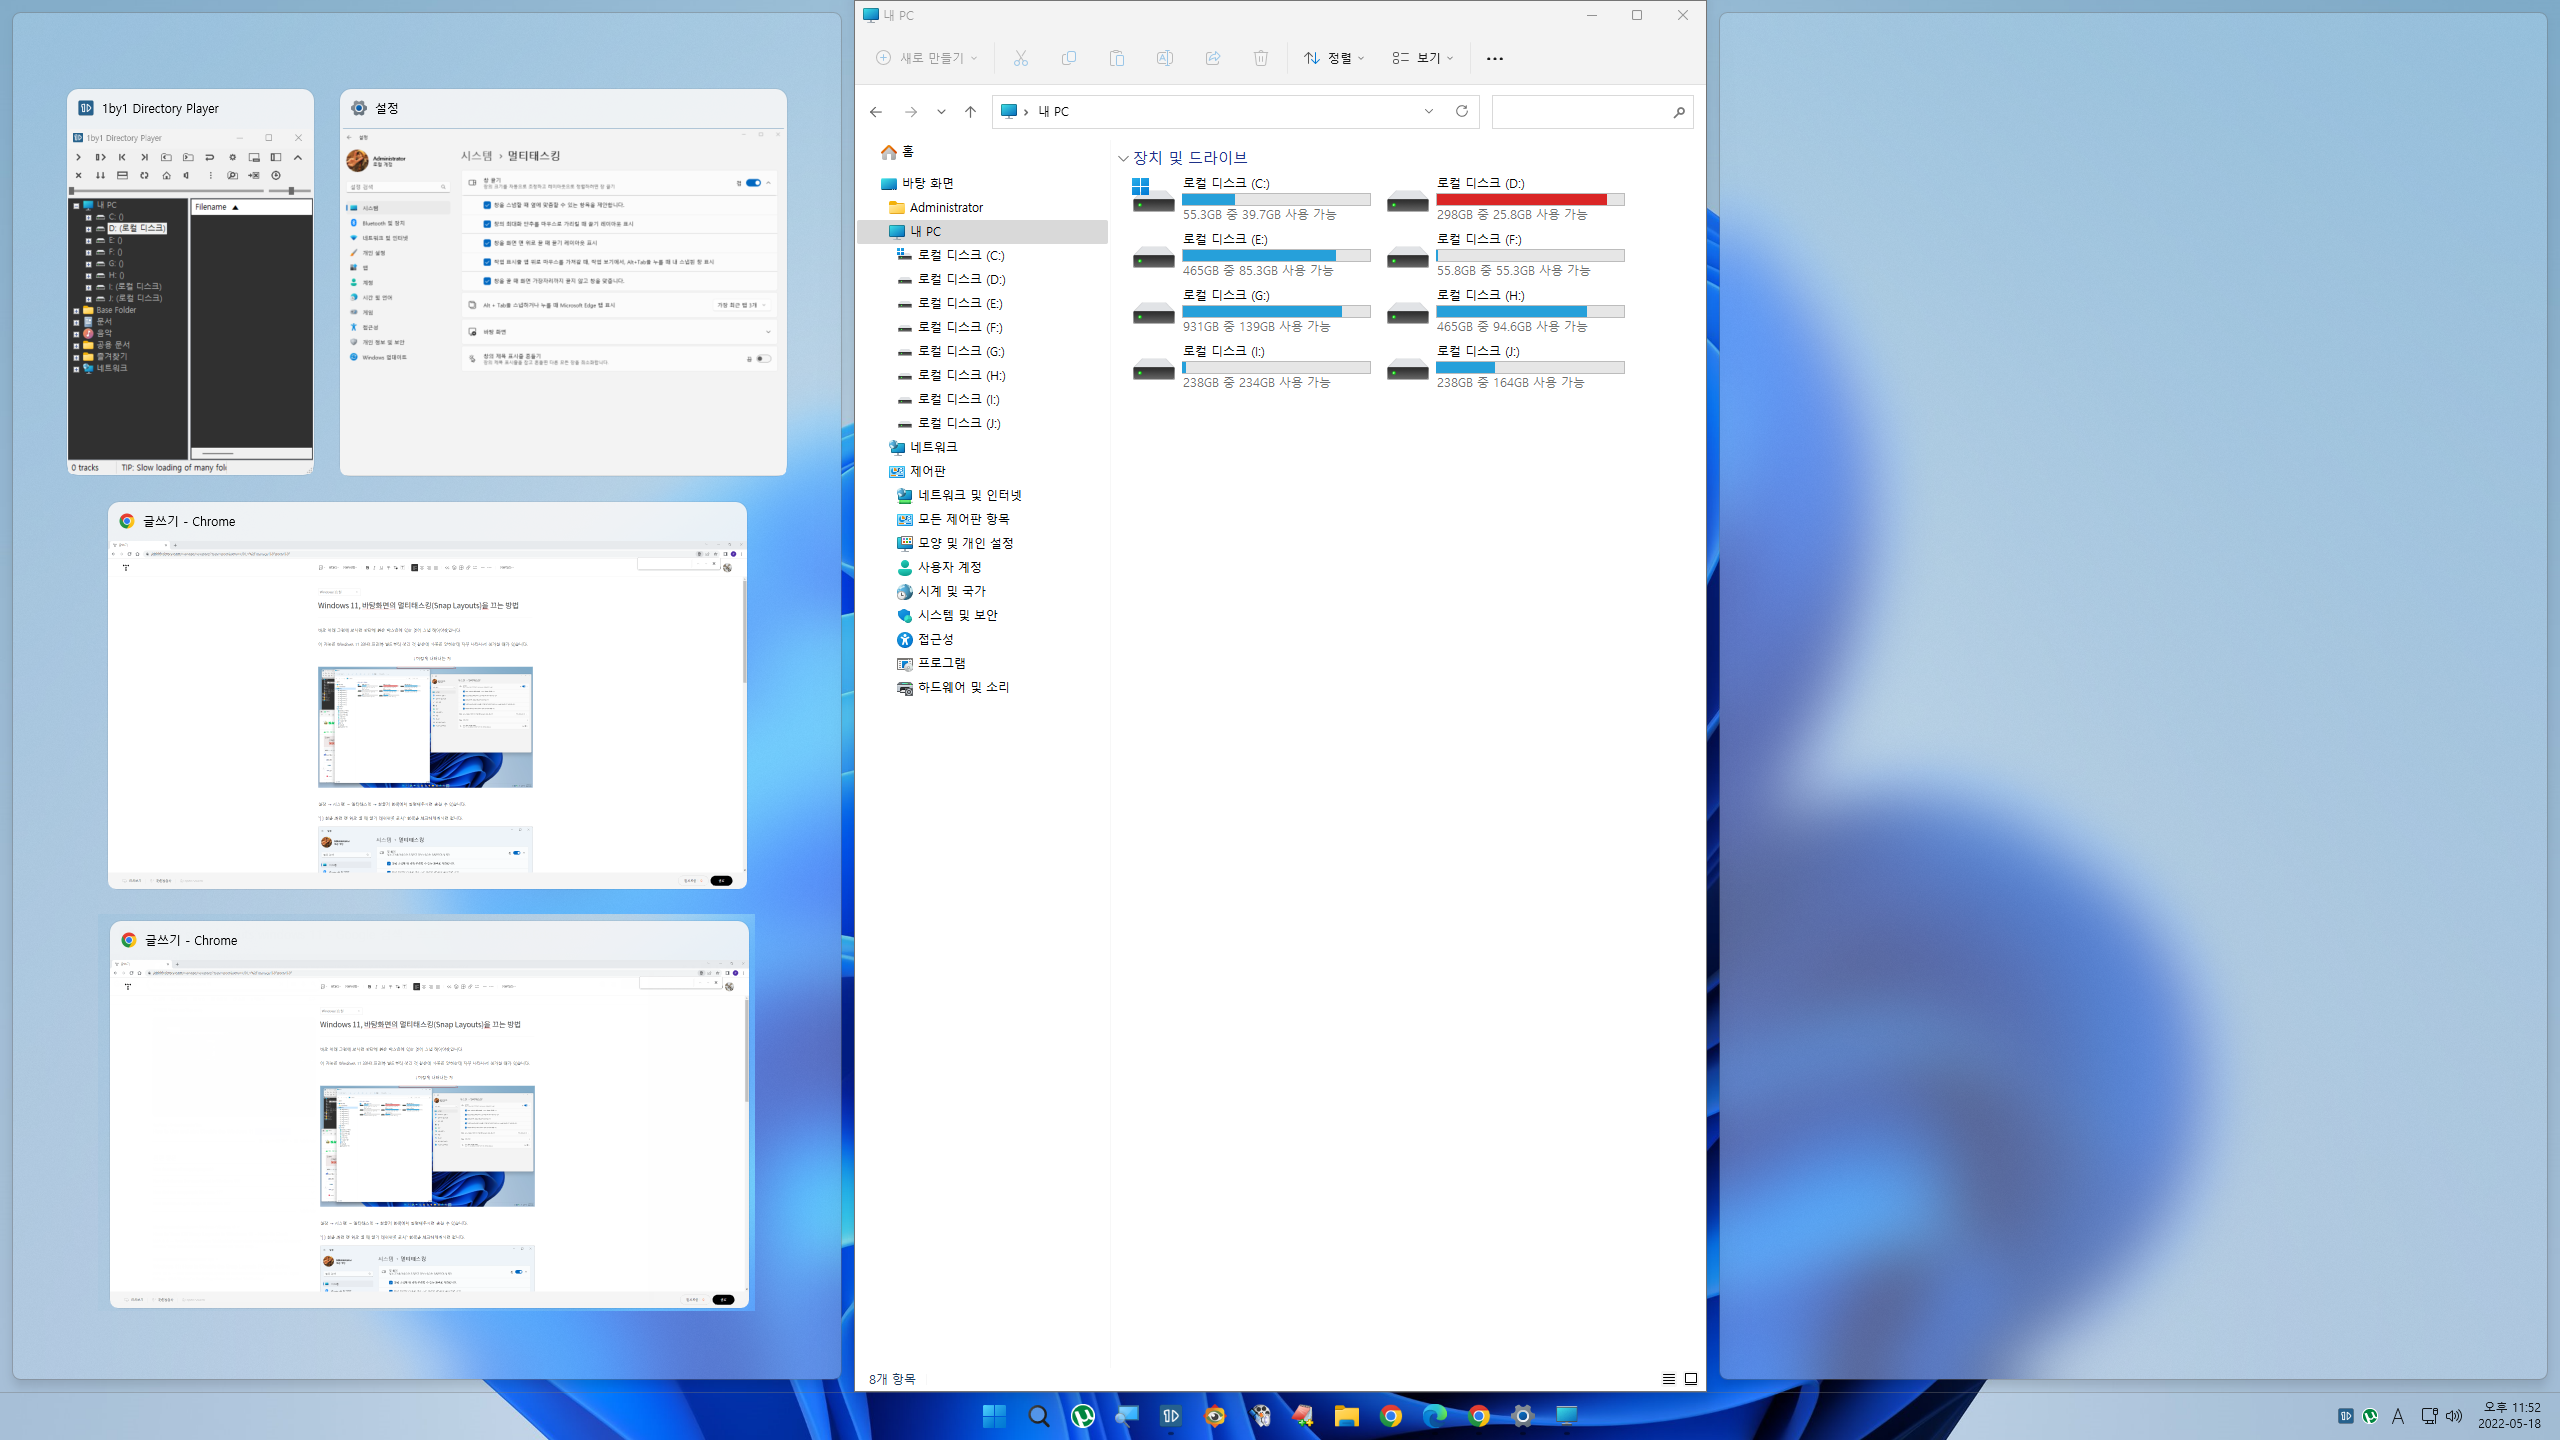2560x1440 pixels.
Task: Open the '보기' view dropdown
Action: (x=1422, y=58)
